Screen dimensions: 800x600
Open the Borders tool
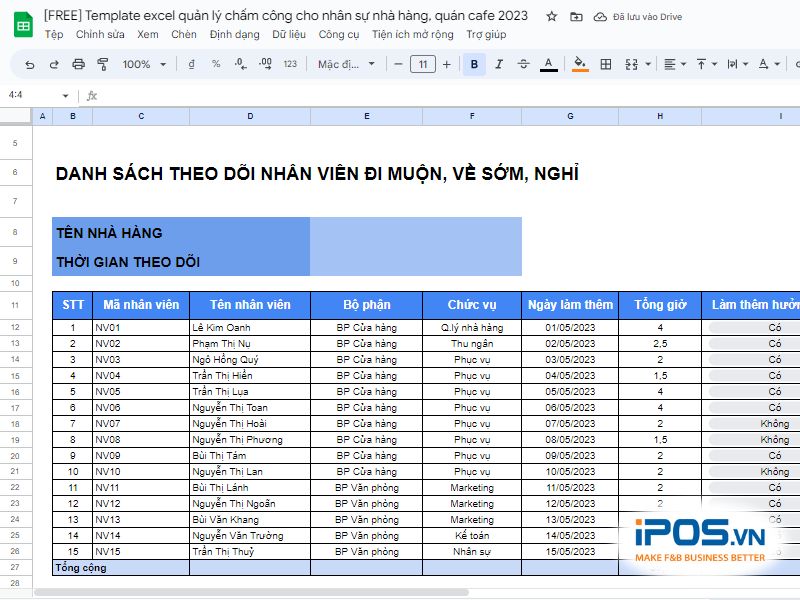[605, 64]
